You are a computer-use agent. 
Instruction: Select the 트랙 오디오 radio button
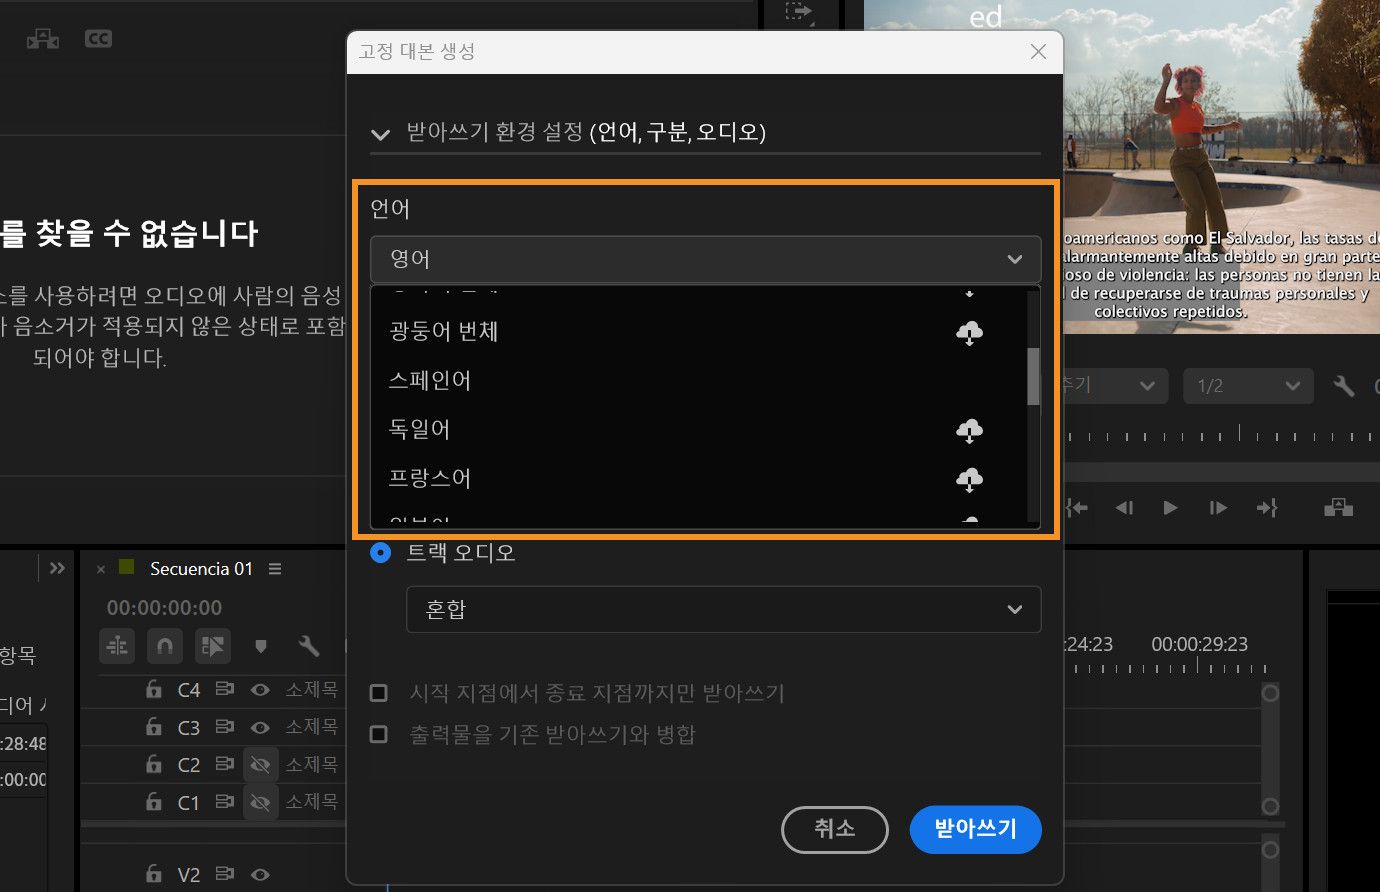[x=380, y=552]
